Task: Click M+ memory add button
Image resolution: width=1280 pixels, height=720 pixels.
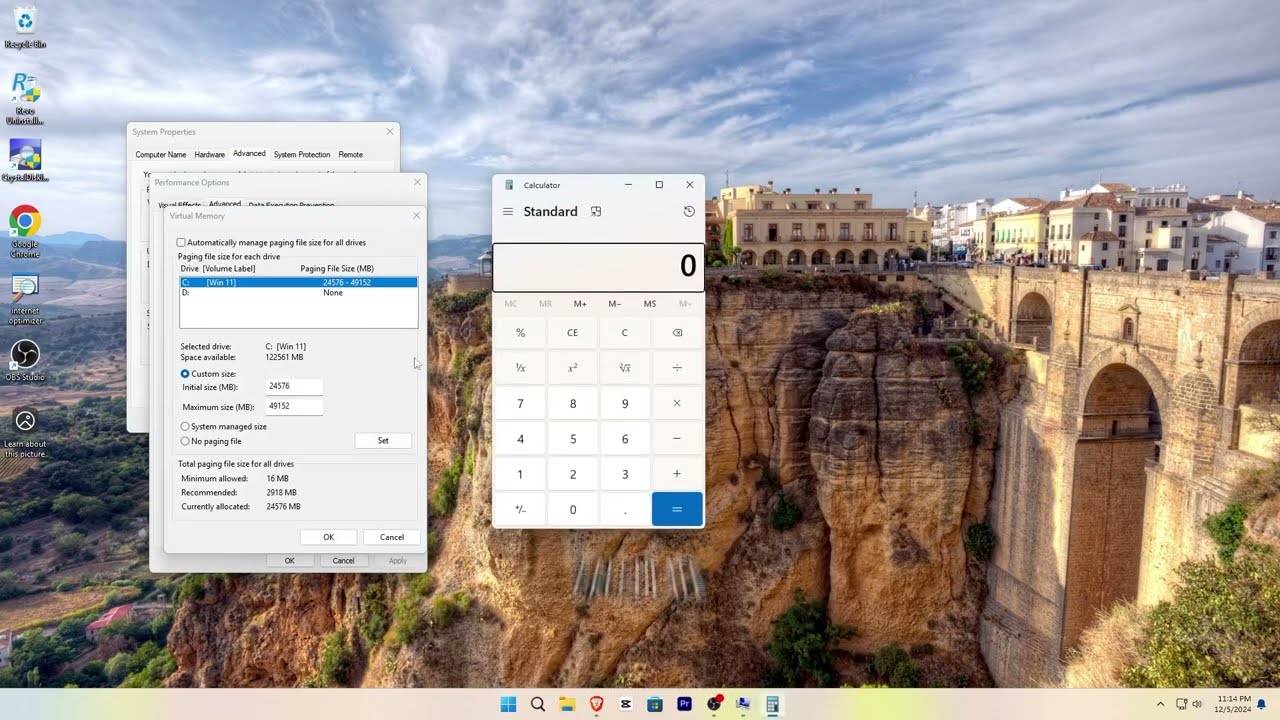Action: coord(580,304)
